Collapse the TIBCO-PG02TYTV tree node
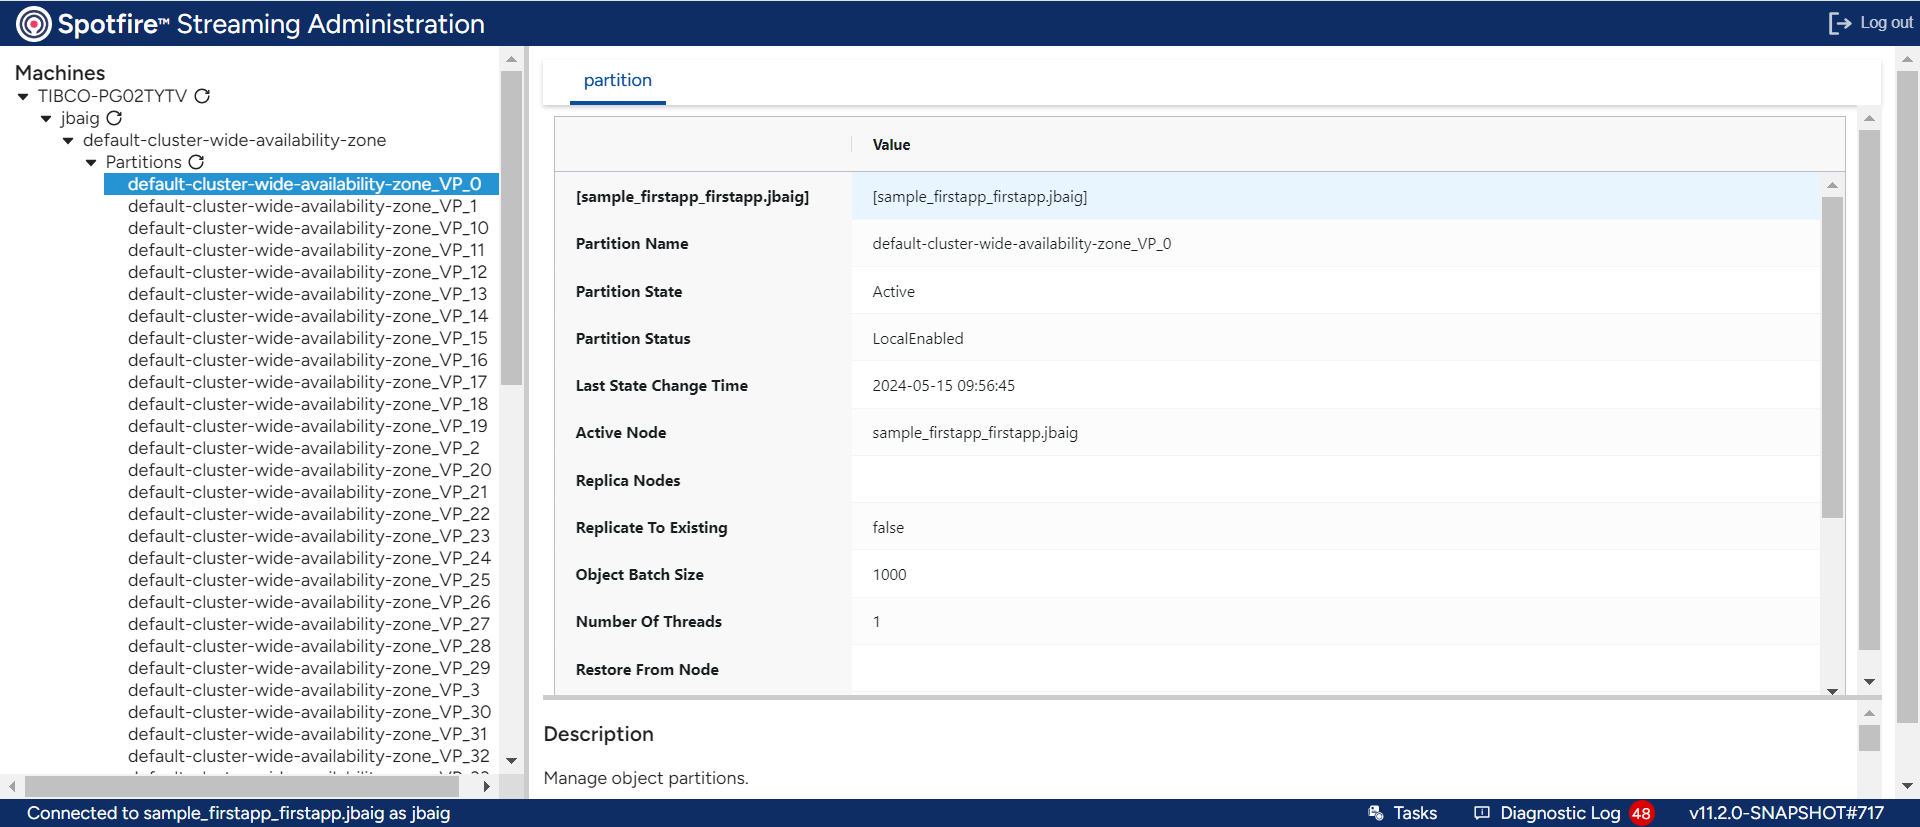Screen dimensions: 1920x827 coord(23,97)
